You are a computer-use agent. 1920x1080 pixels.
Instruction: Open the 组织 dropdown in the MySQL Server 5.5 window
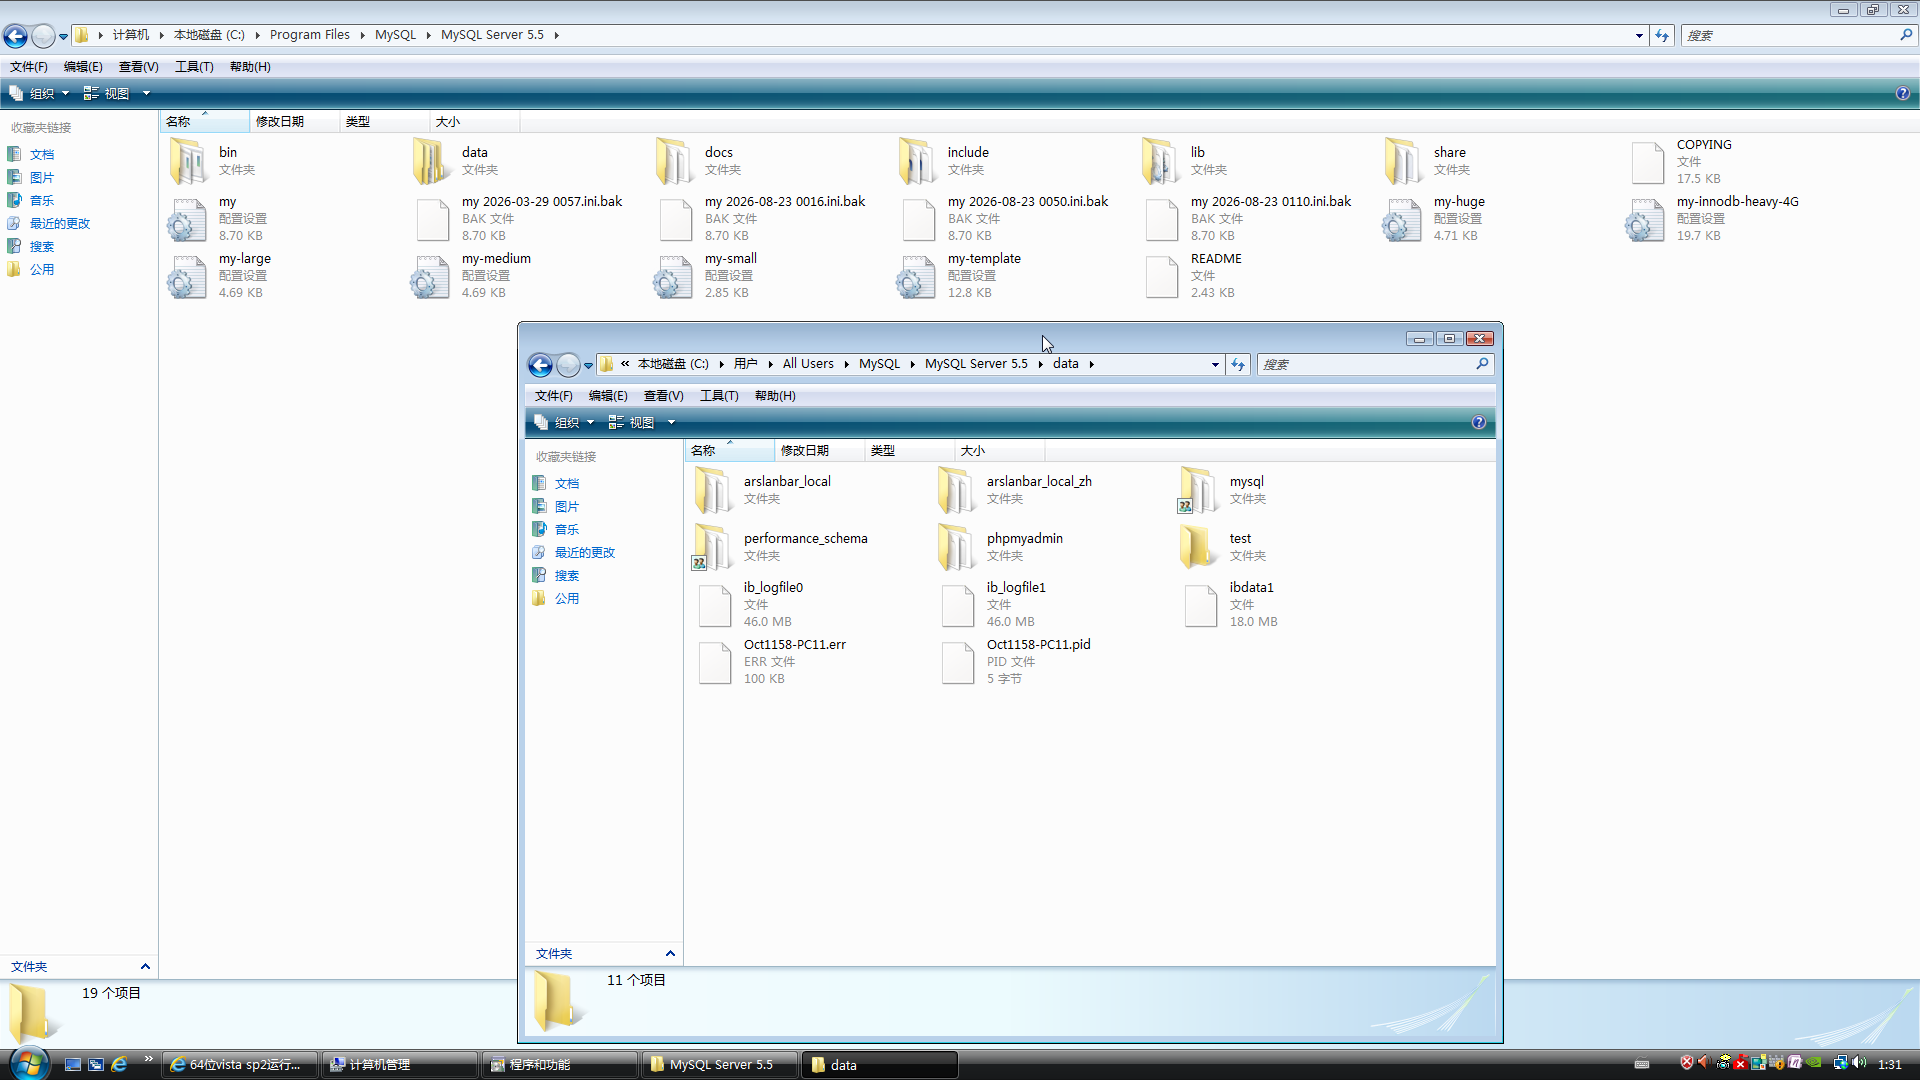(x=39, y=93)
